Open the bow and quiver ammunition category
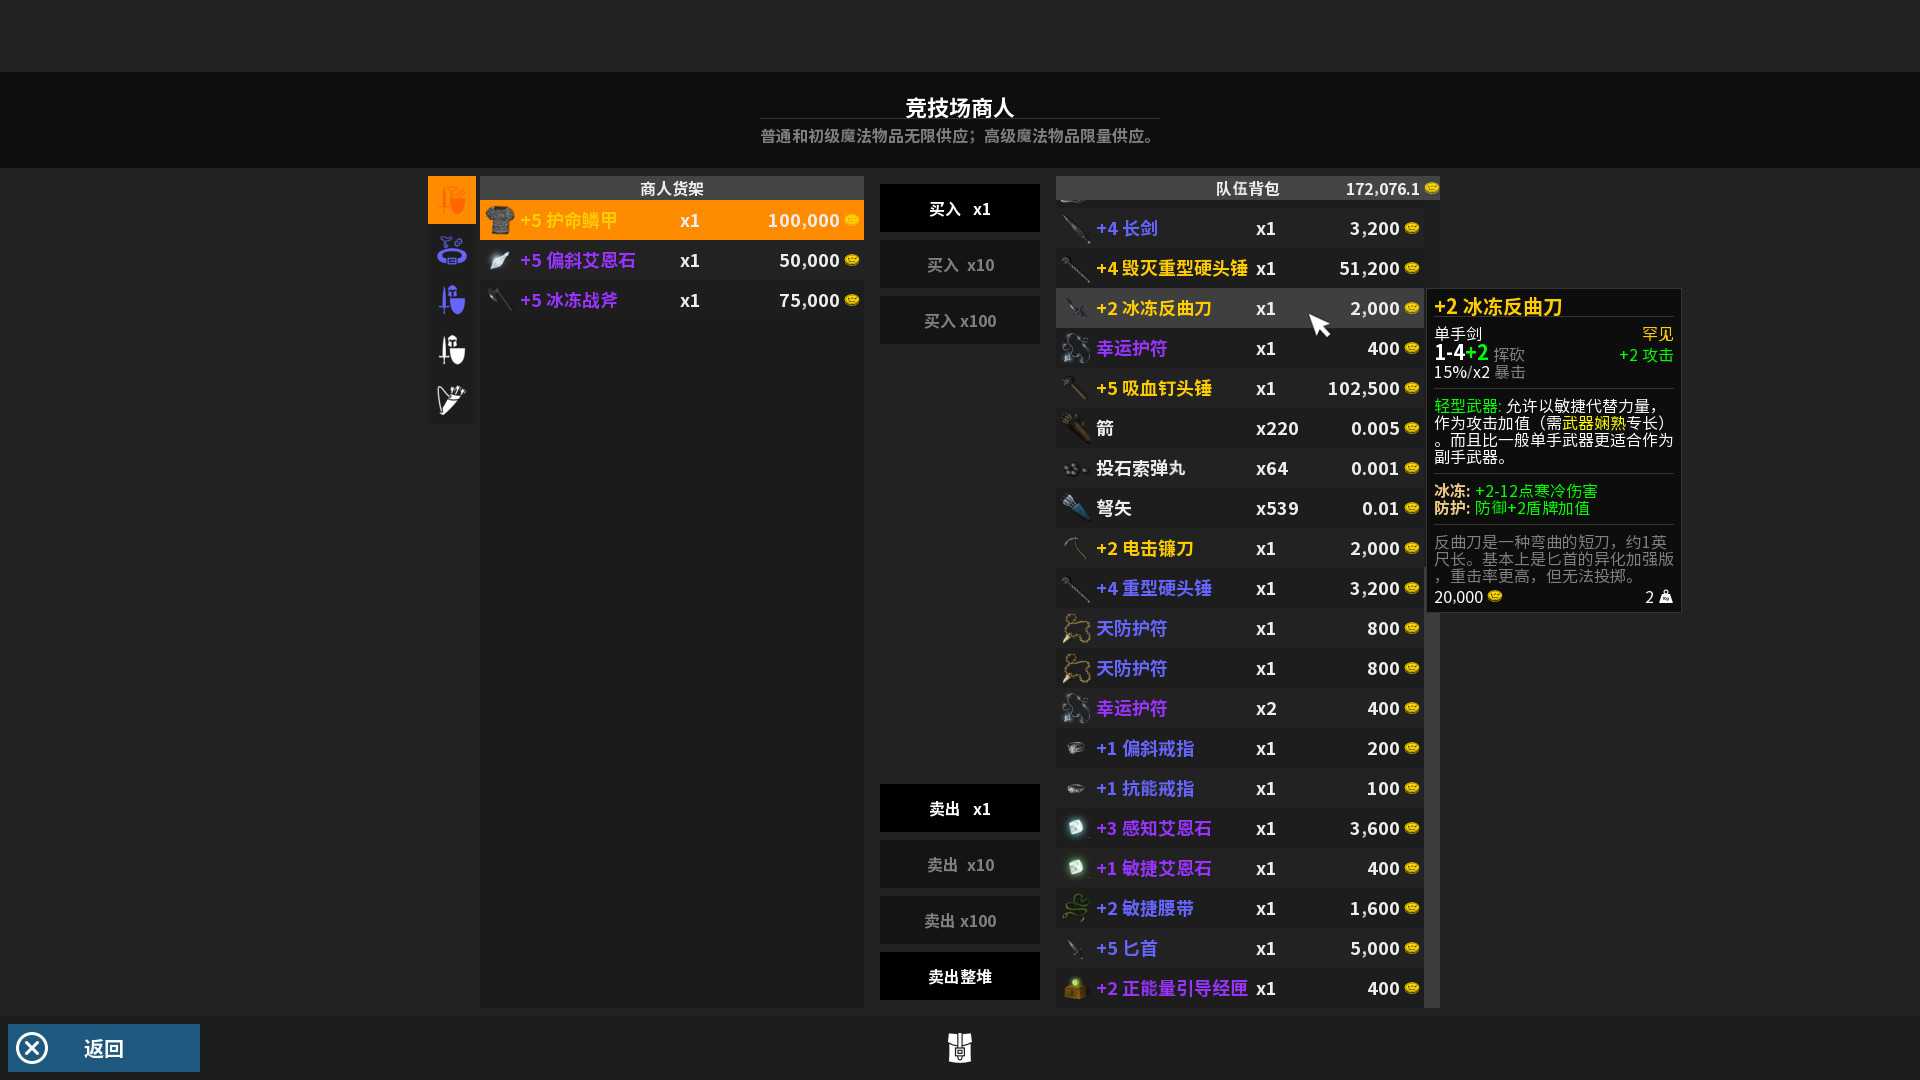This screenshot has width=1920, height=1080. click(x=452, y=400)
